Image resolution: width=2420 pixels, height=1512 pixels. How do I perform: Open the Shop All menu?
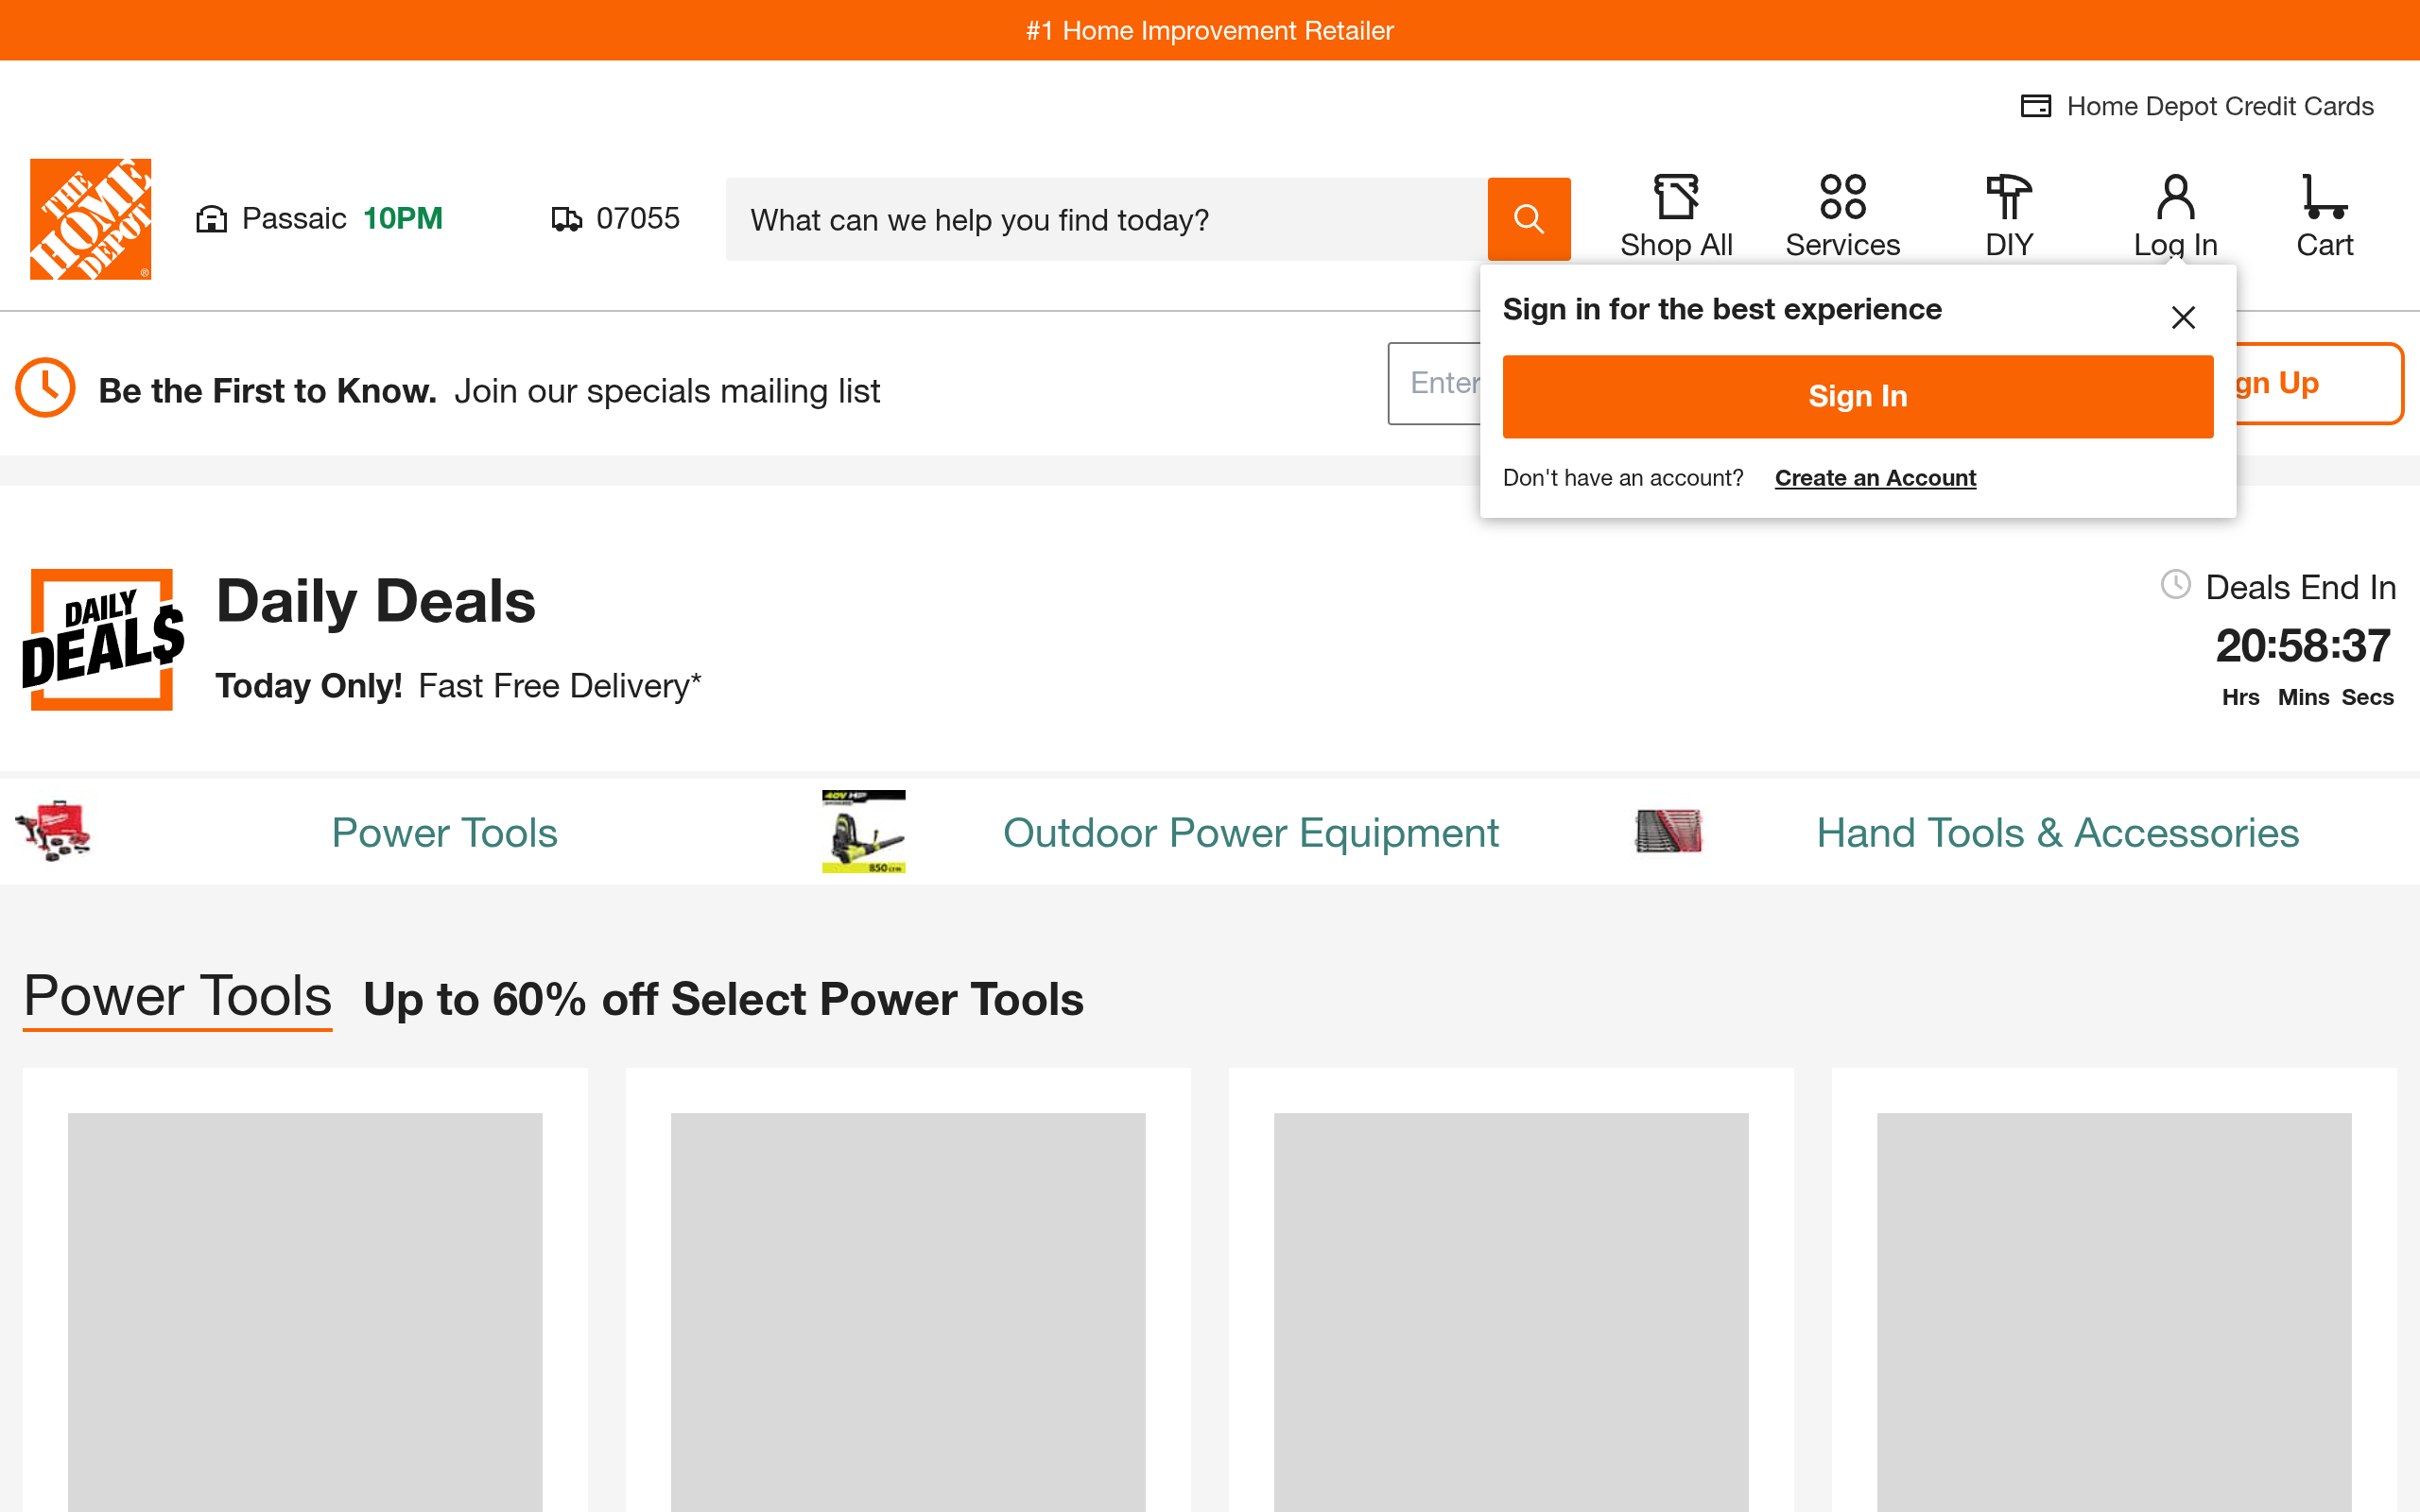coord(1676,217)
